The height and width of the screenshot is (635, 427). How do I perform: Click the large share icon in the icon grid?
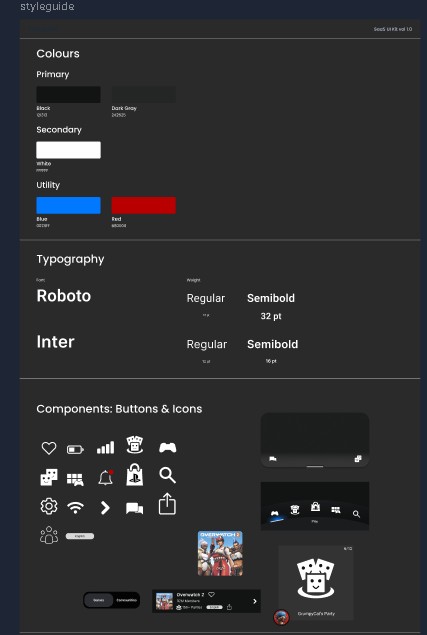(x=167, y=504)
